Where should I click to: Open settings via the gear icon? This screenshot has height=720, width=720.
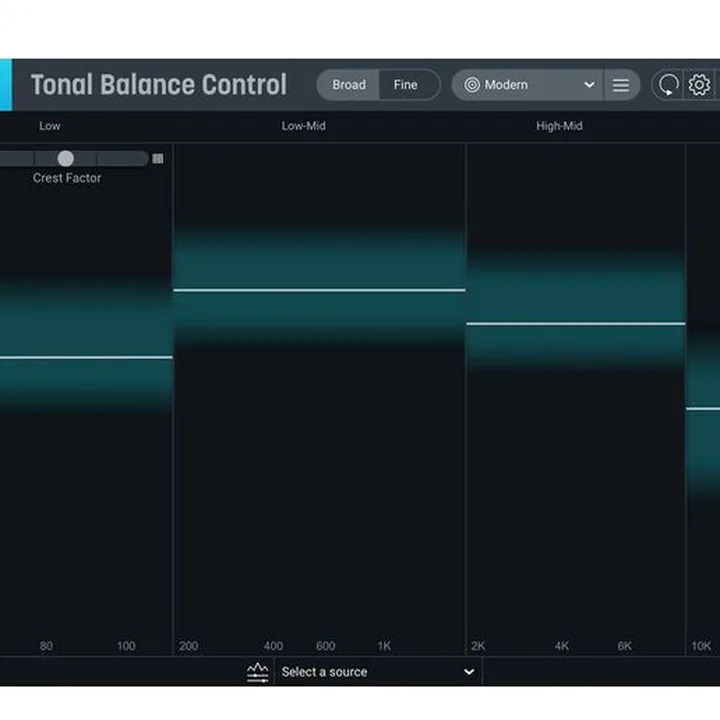pos(699,85)
